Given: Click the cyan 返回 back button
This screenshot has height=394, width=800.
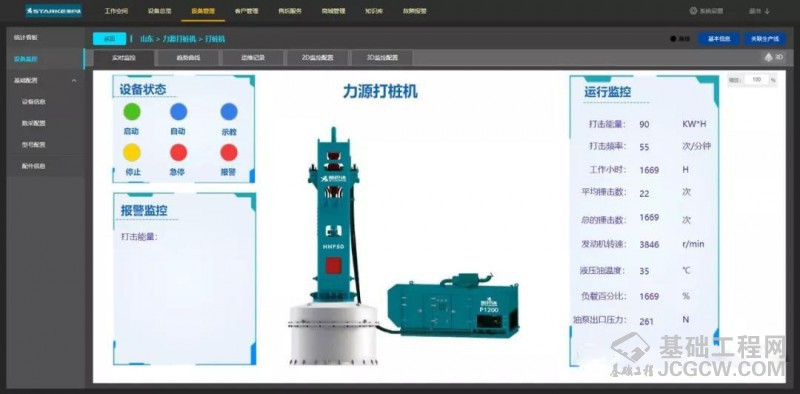Looking at the screenshot, I should click(x=110, y=39).
